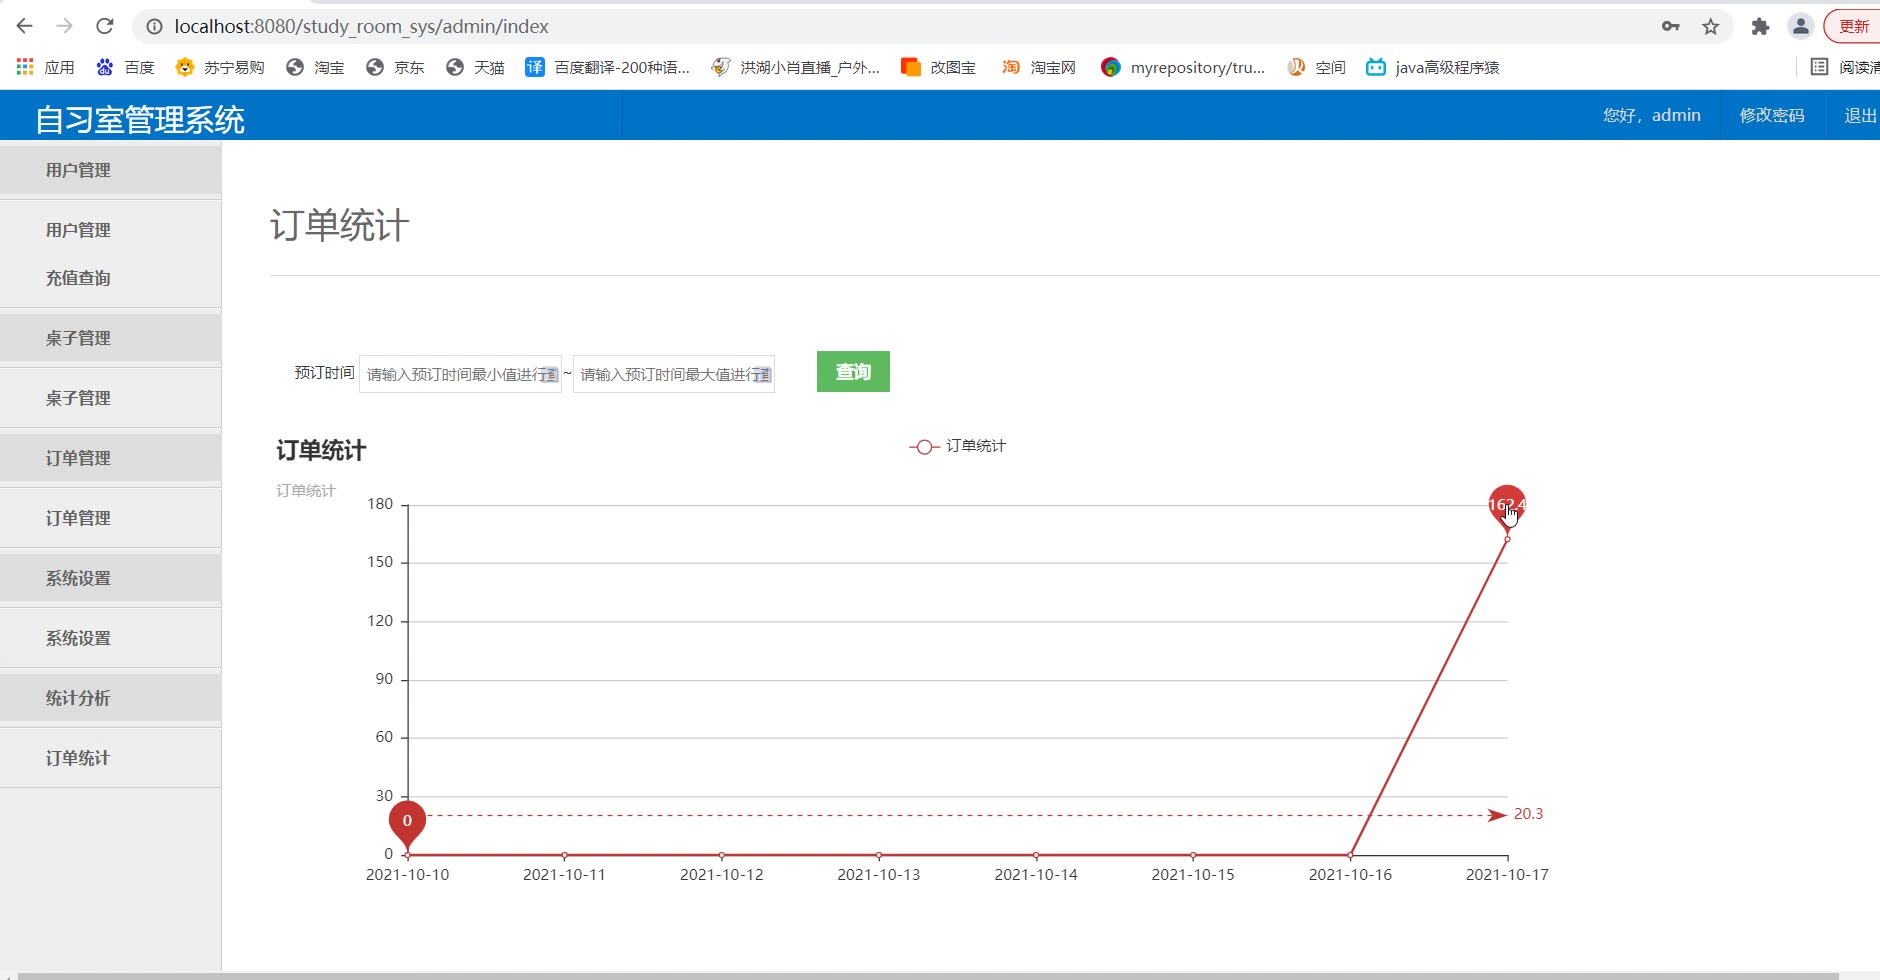Open the 淘宝 bookmark with globe icon
Screen dimensions: 1880x980
click(315, 67)
